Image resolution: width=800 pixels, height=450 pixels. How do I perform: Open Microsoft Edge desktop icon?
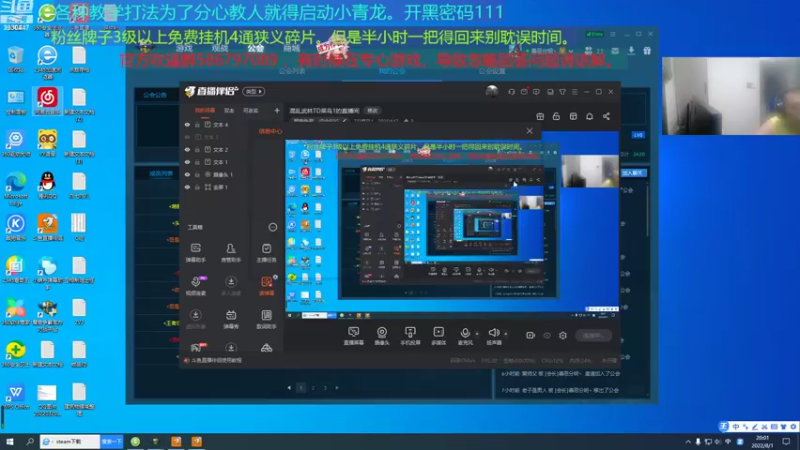point(15,188)
